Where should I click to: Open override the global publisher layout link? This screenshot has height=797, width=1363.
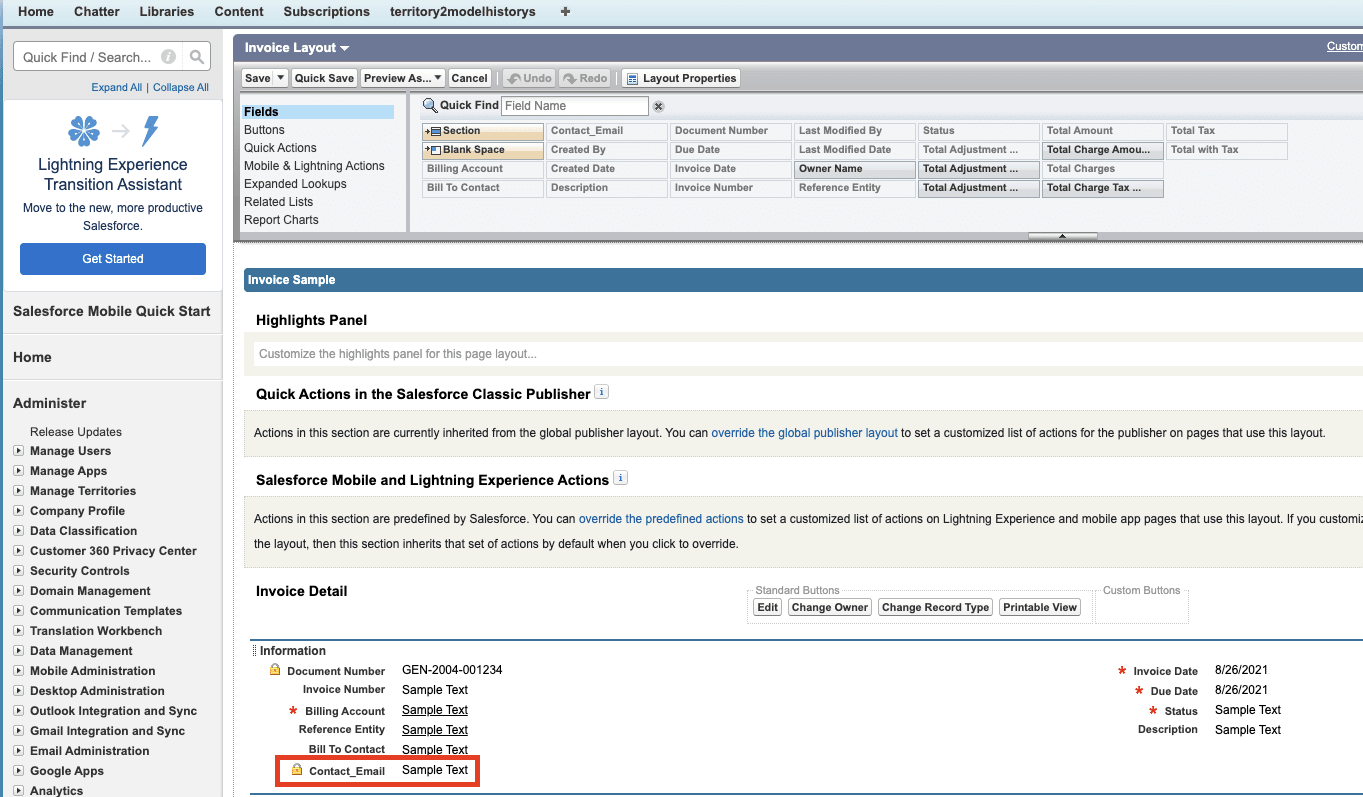tap(805, 433)
